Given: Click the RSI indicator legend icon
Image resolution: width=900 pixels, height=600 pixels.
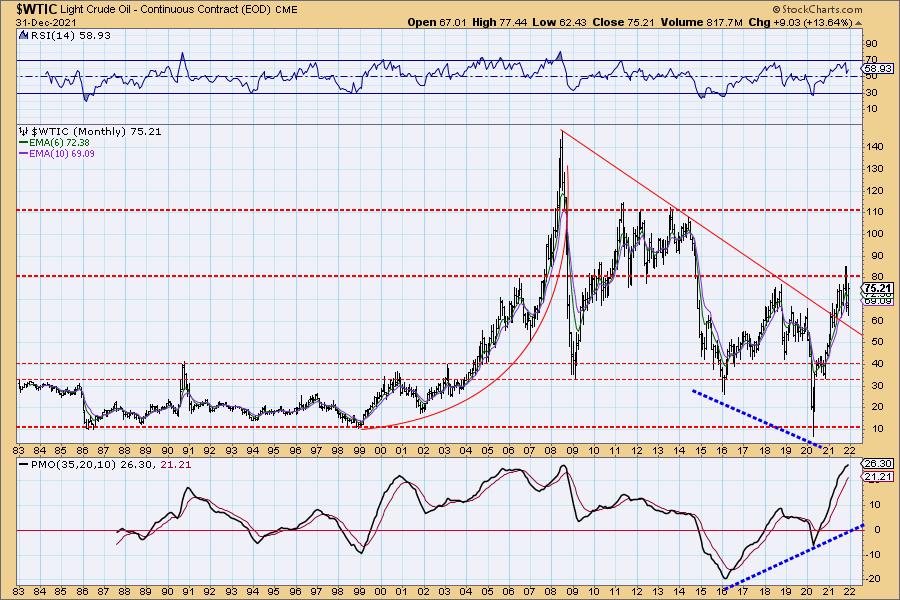Looking at the screenshot, I should coord(23,36).
